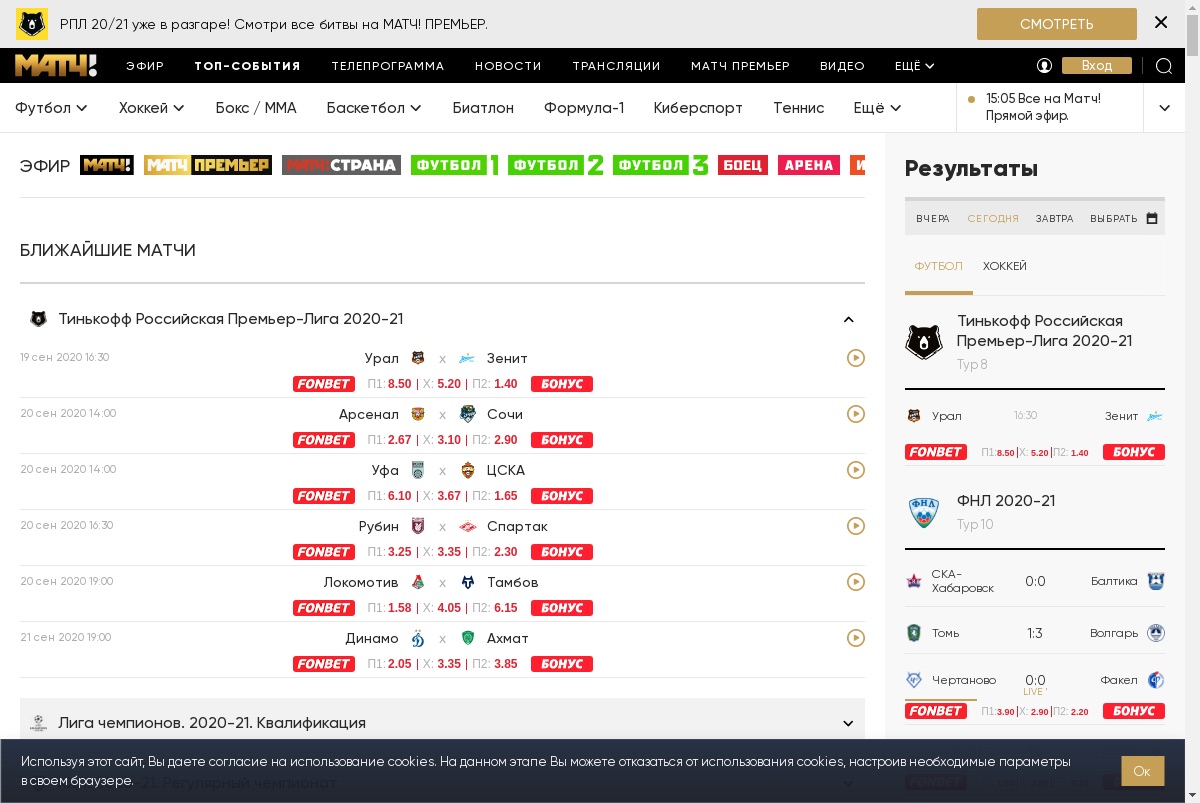Click the Спартак club crest in match list

(467, 526)
